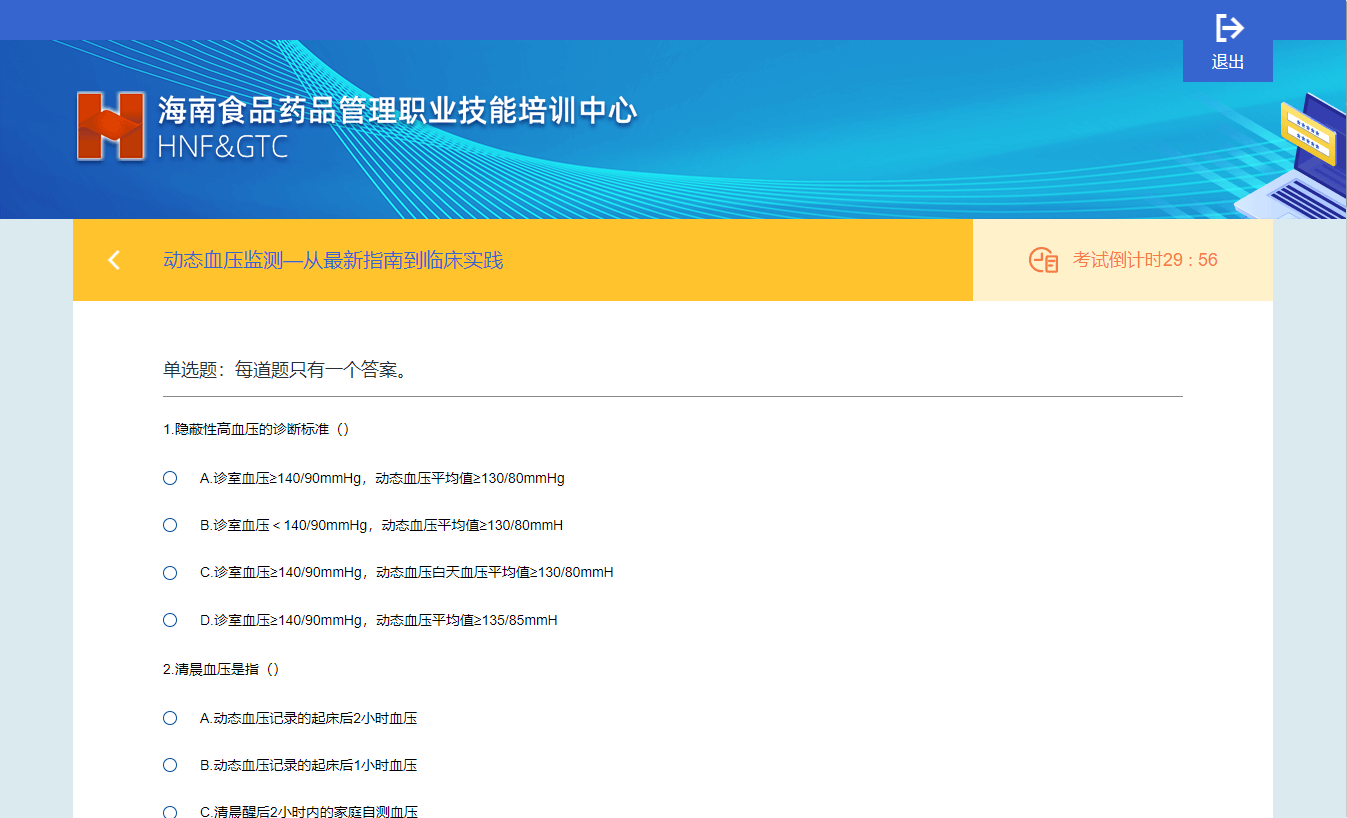
Task: Click the back chevron arrow
Action: [x=114, y=261]
